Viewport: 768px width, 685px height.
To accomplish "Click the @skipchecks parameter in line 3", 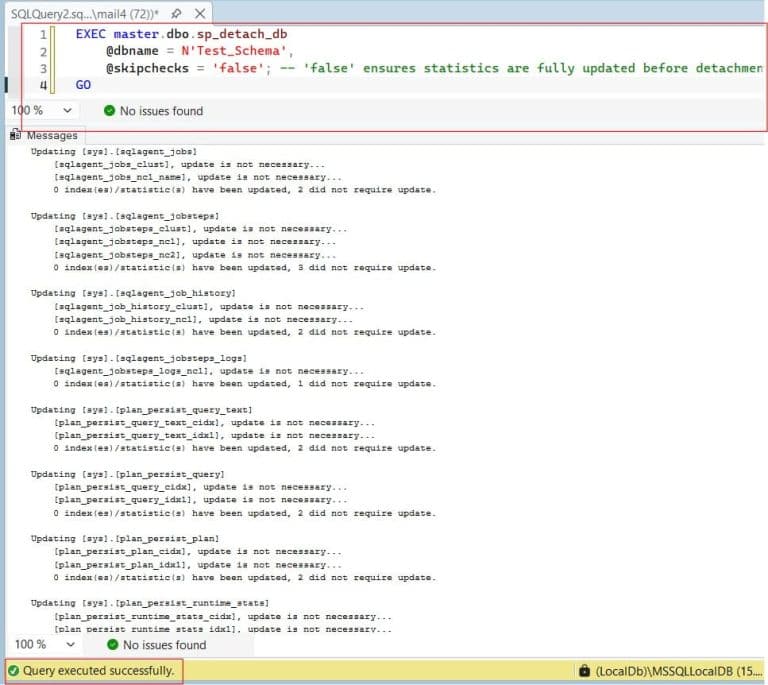I will [147, 68].
